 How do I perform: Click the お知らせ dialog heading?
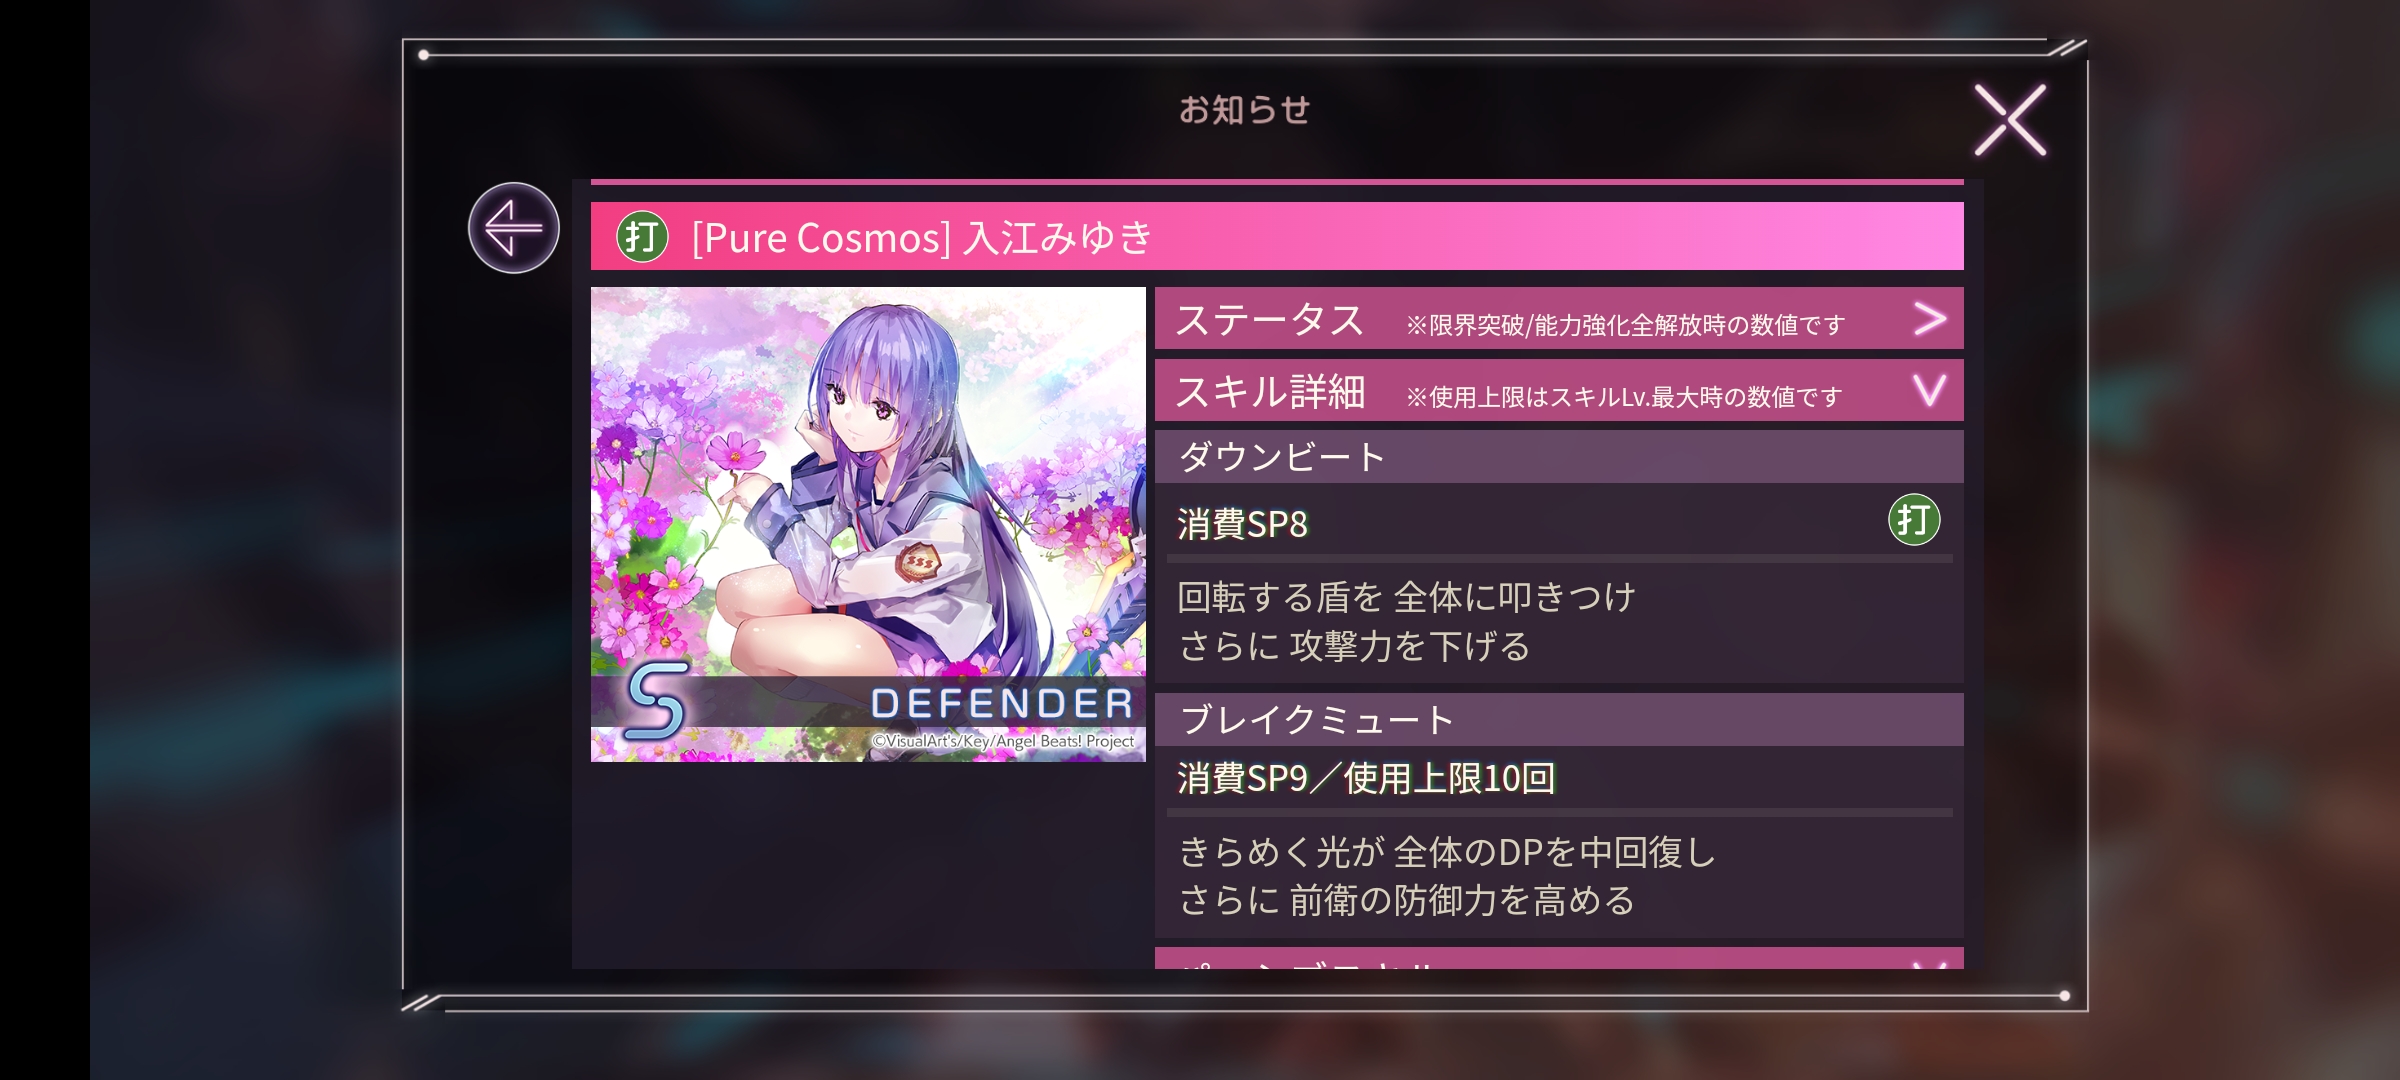point(1244,109)
